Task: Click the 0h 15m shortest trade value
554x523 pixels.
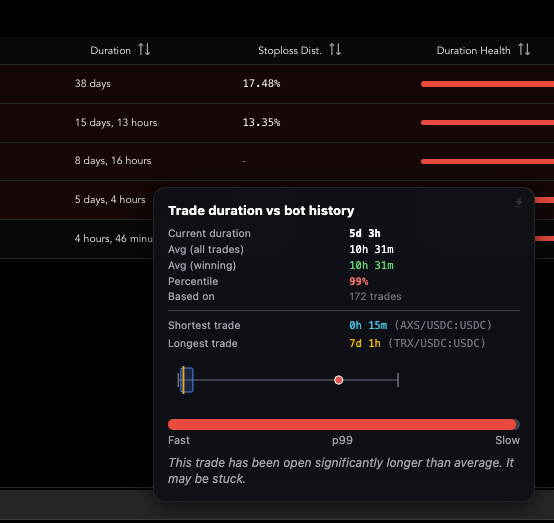Action: (368, 325)
